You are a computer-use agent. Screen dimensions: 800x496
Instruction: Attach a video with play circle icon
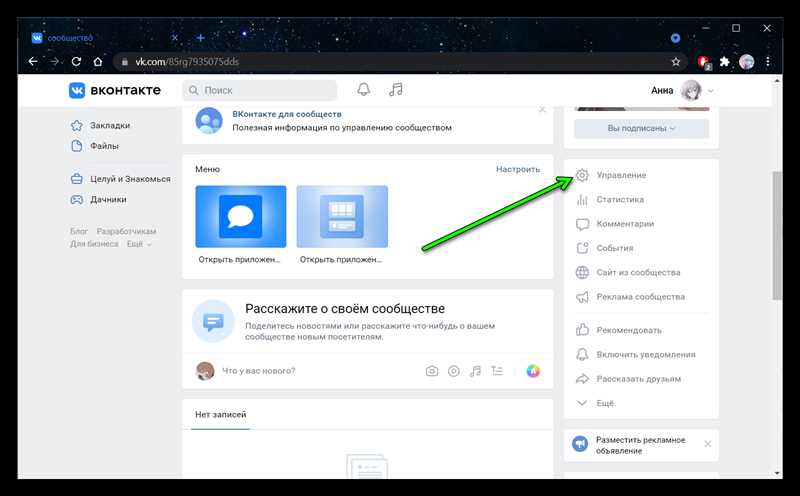click(454, 371)
